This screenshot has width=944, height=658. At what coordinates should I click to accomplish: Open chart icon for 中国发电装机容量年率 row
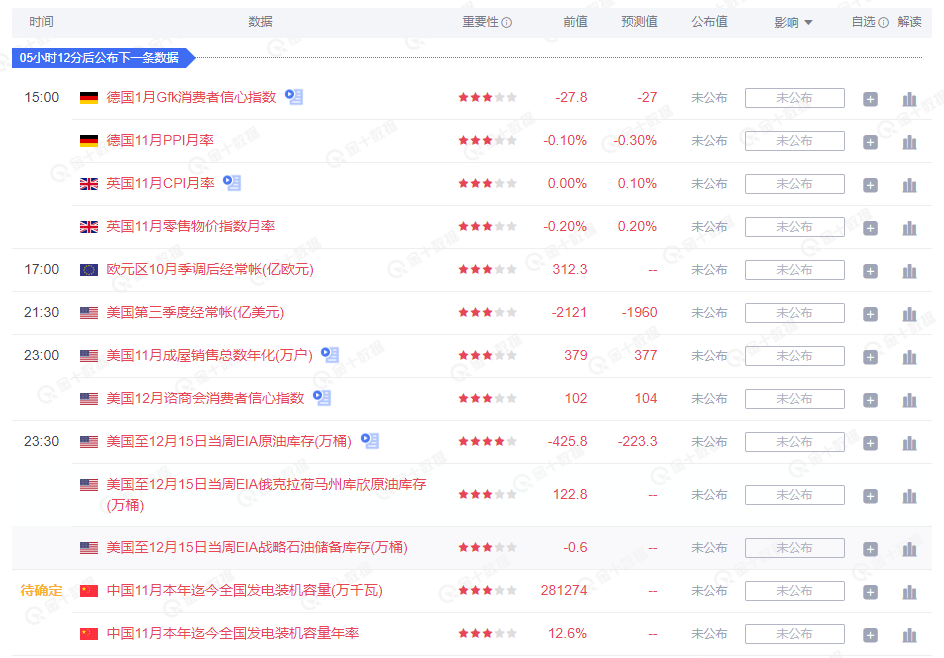coord(908,633)
